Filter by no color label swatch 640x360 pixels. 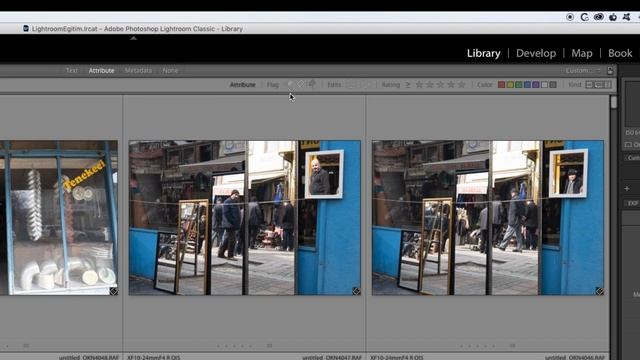[553, 84]
